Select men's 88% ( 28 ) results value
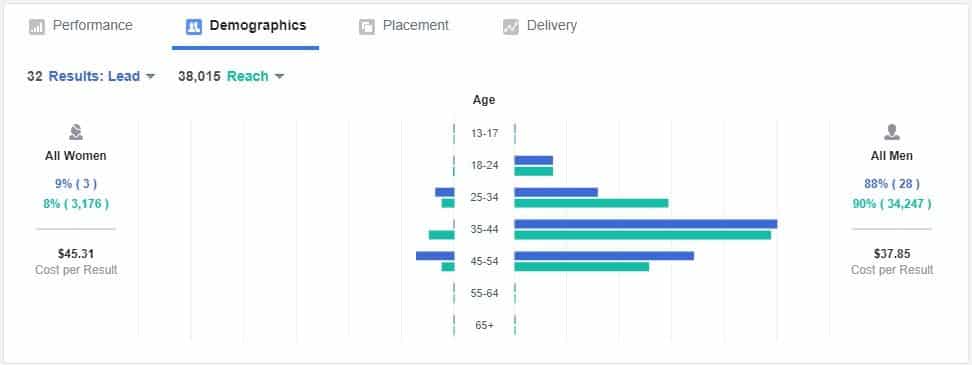The image size is (972, 365). click(891, 184)
